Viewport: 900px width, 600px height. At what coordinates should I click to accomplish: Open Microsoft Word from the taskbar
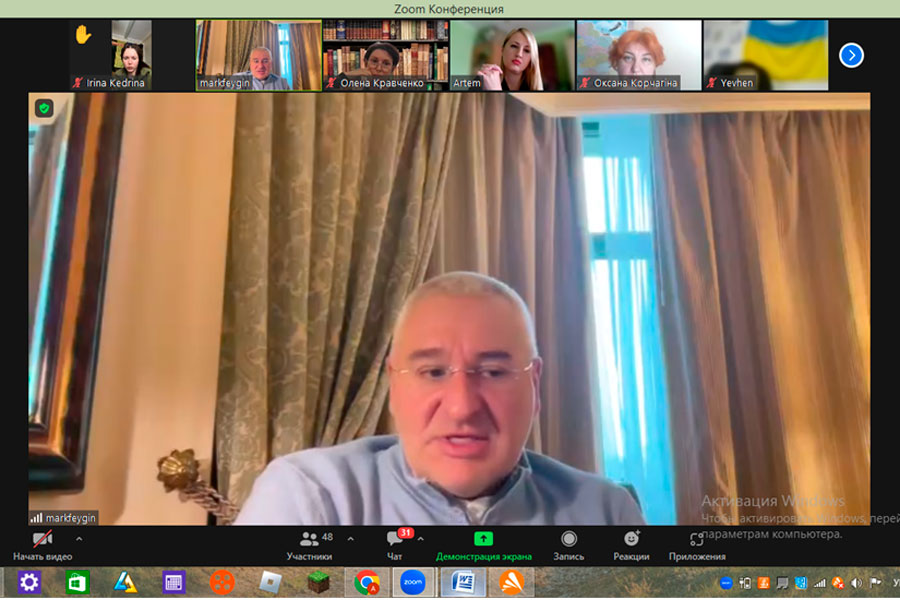pos(463,582)
